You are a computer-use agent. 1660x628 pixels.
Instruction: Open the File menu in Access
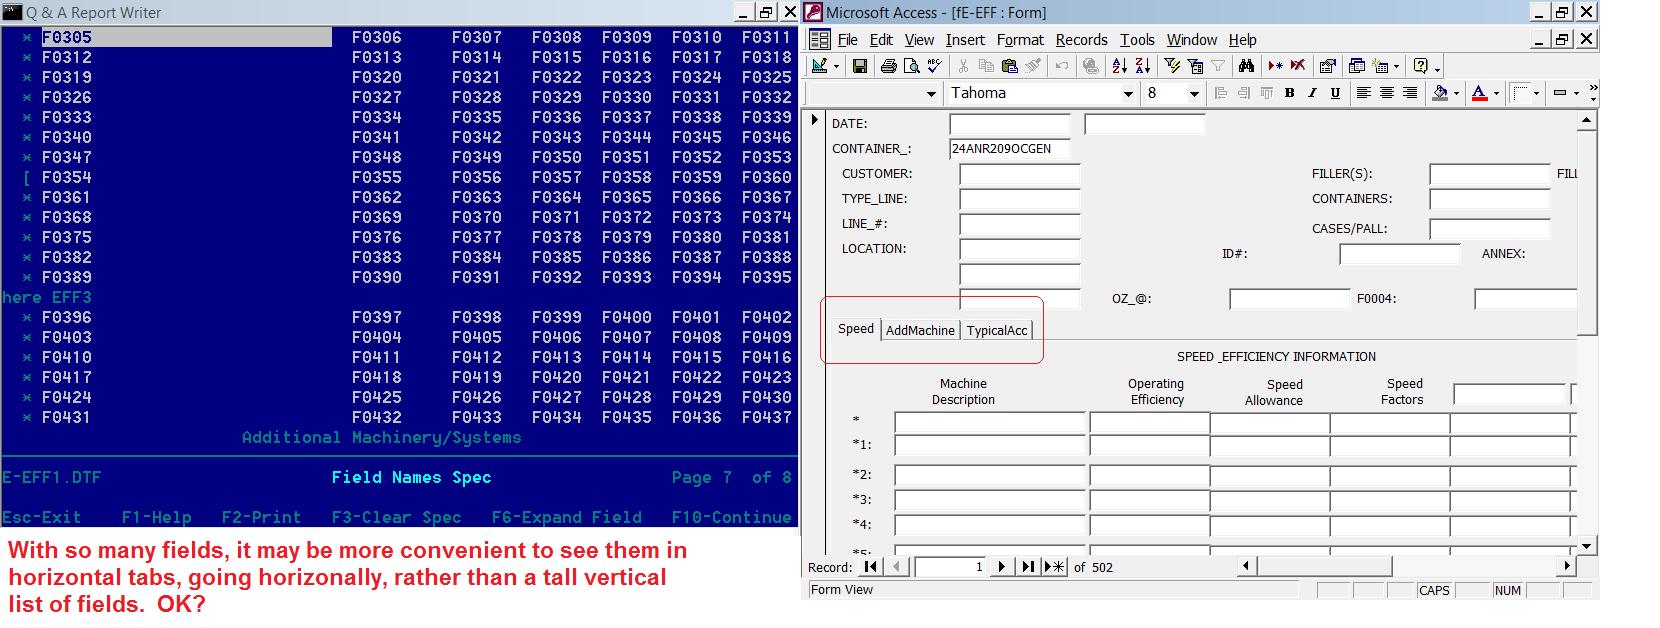click(x=847, y=40)
